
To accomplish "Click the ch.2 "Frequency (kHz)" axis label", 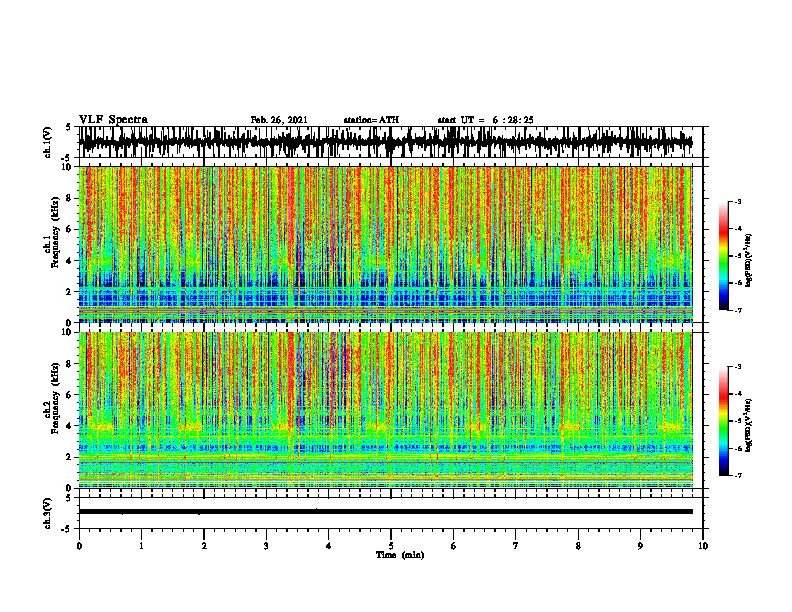I will pyautogui.click(x=56, y=398).
